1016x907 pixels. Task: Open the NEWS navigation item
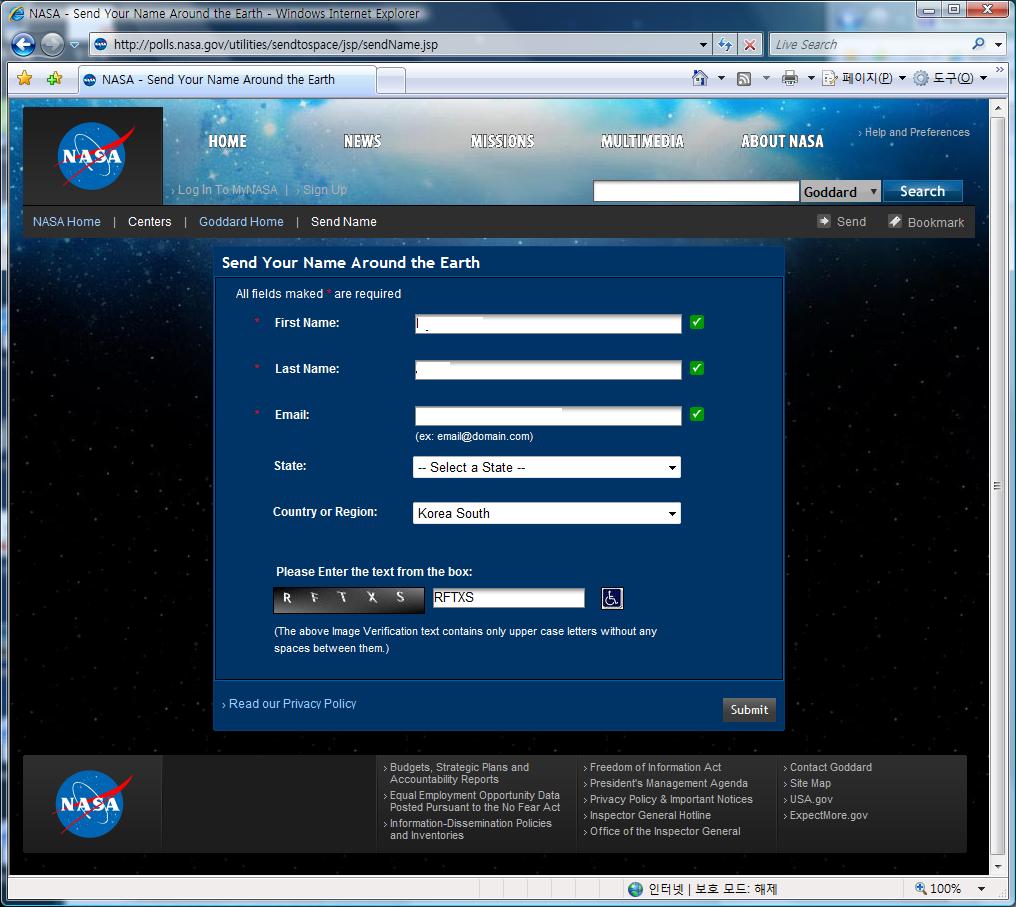tap(362, 141)
